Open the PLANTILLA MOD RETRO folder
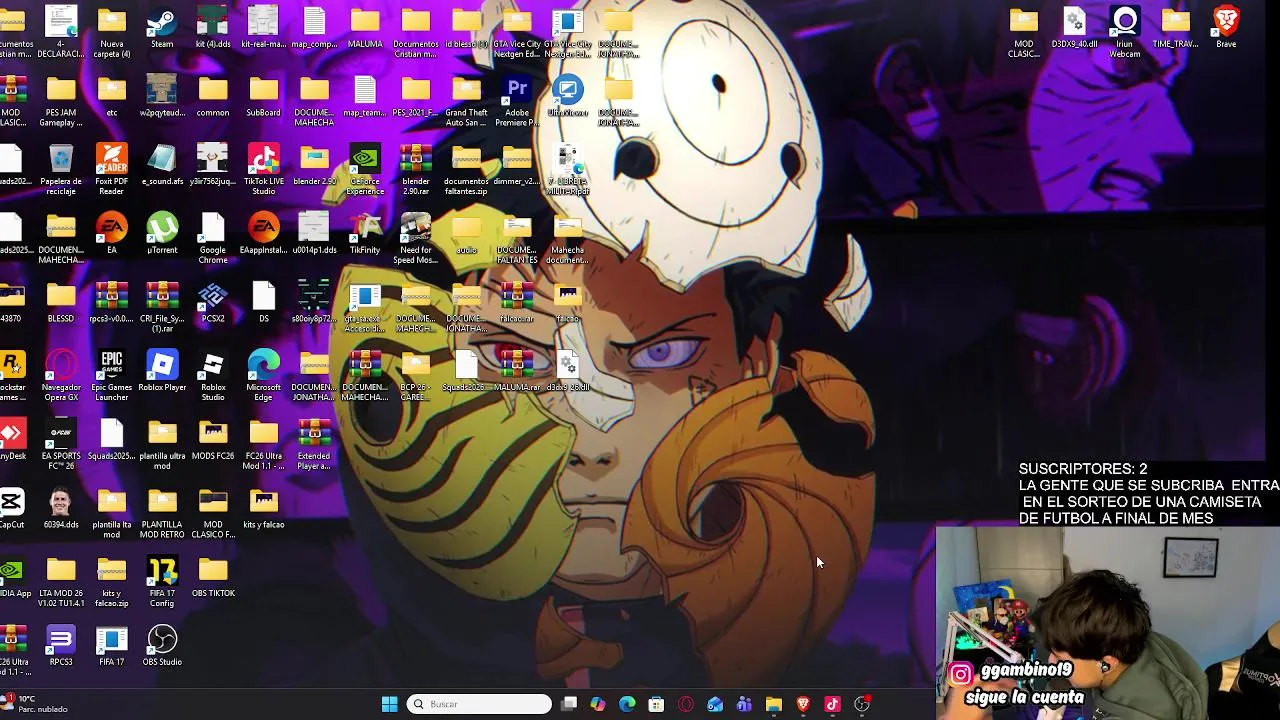The image size is (1280, 720). 162,513
